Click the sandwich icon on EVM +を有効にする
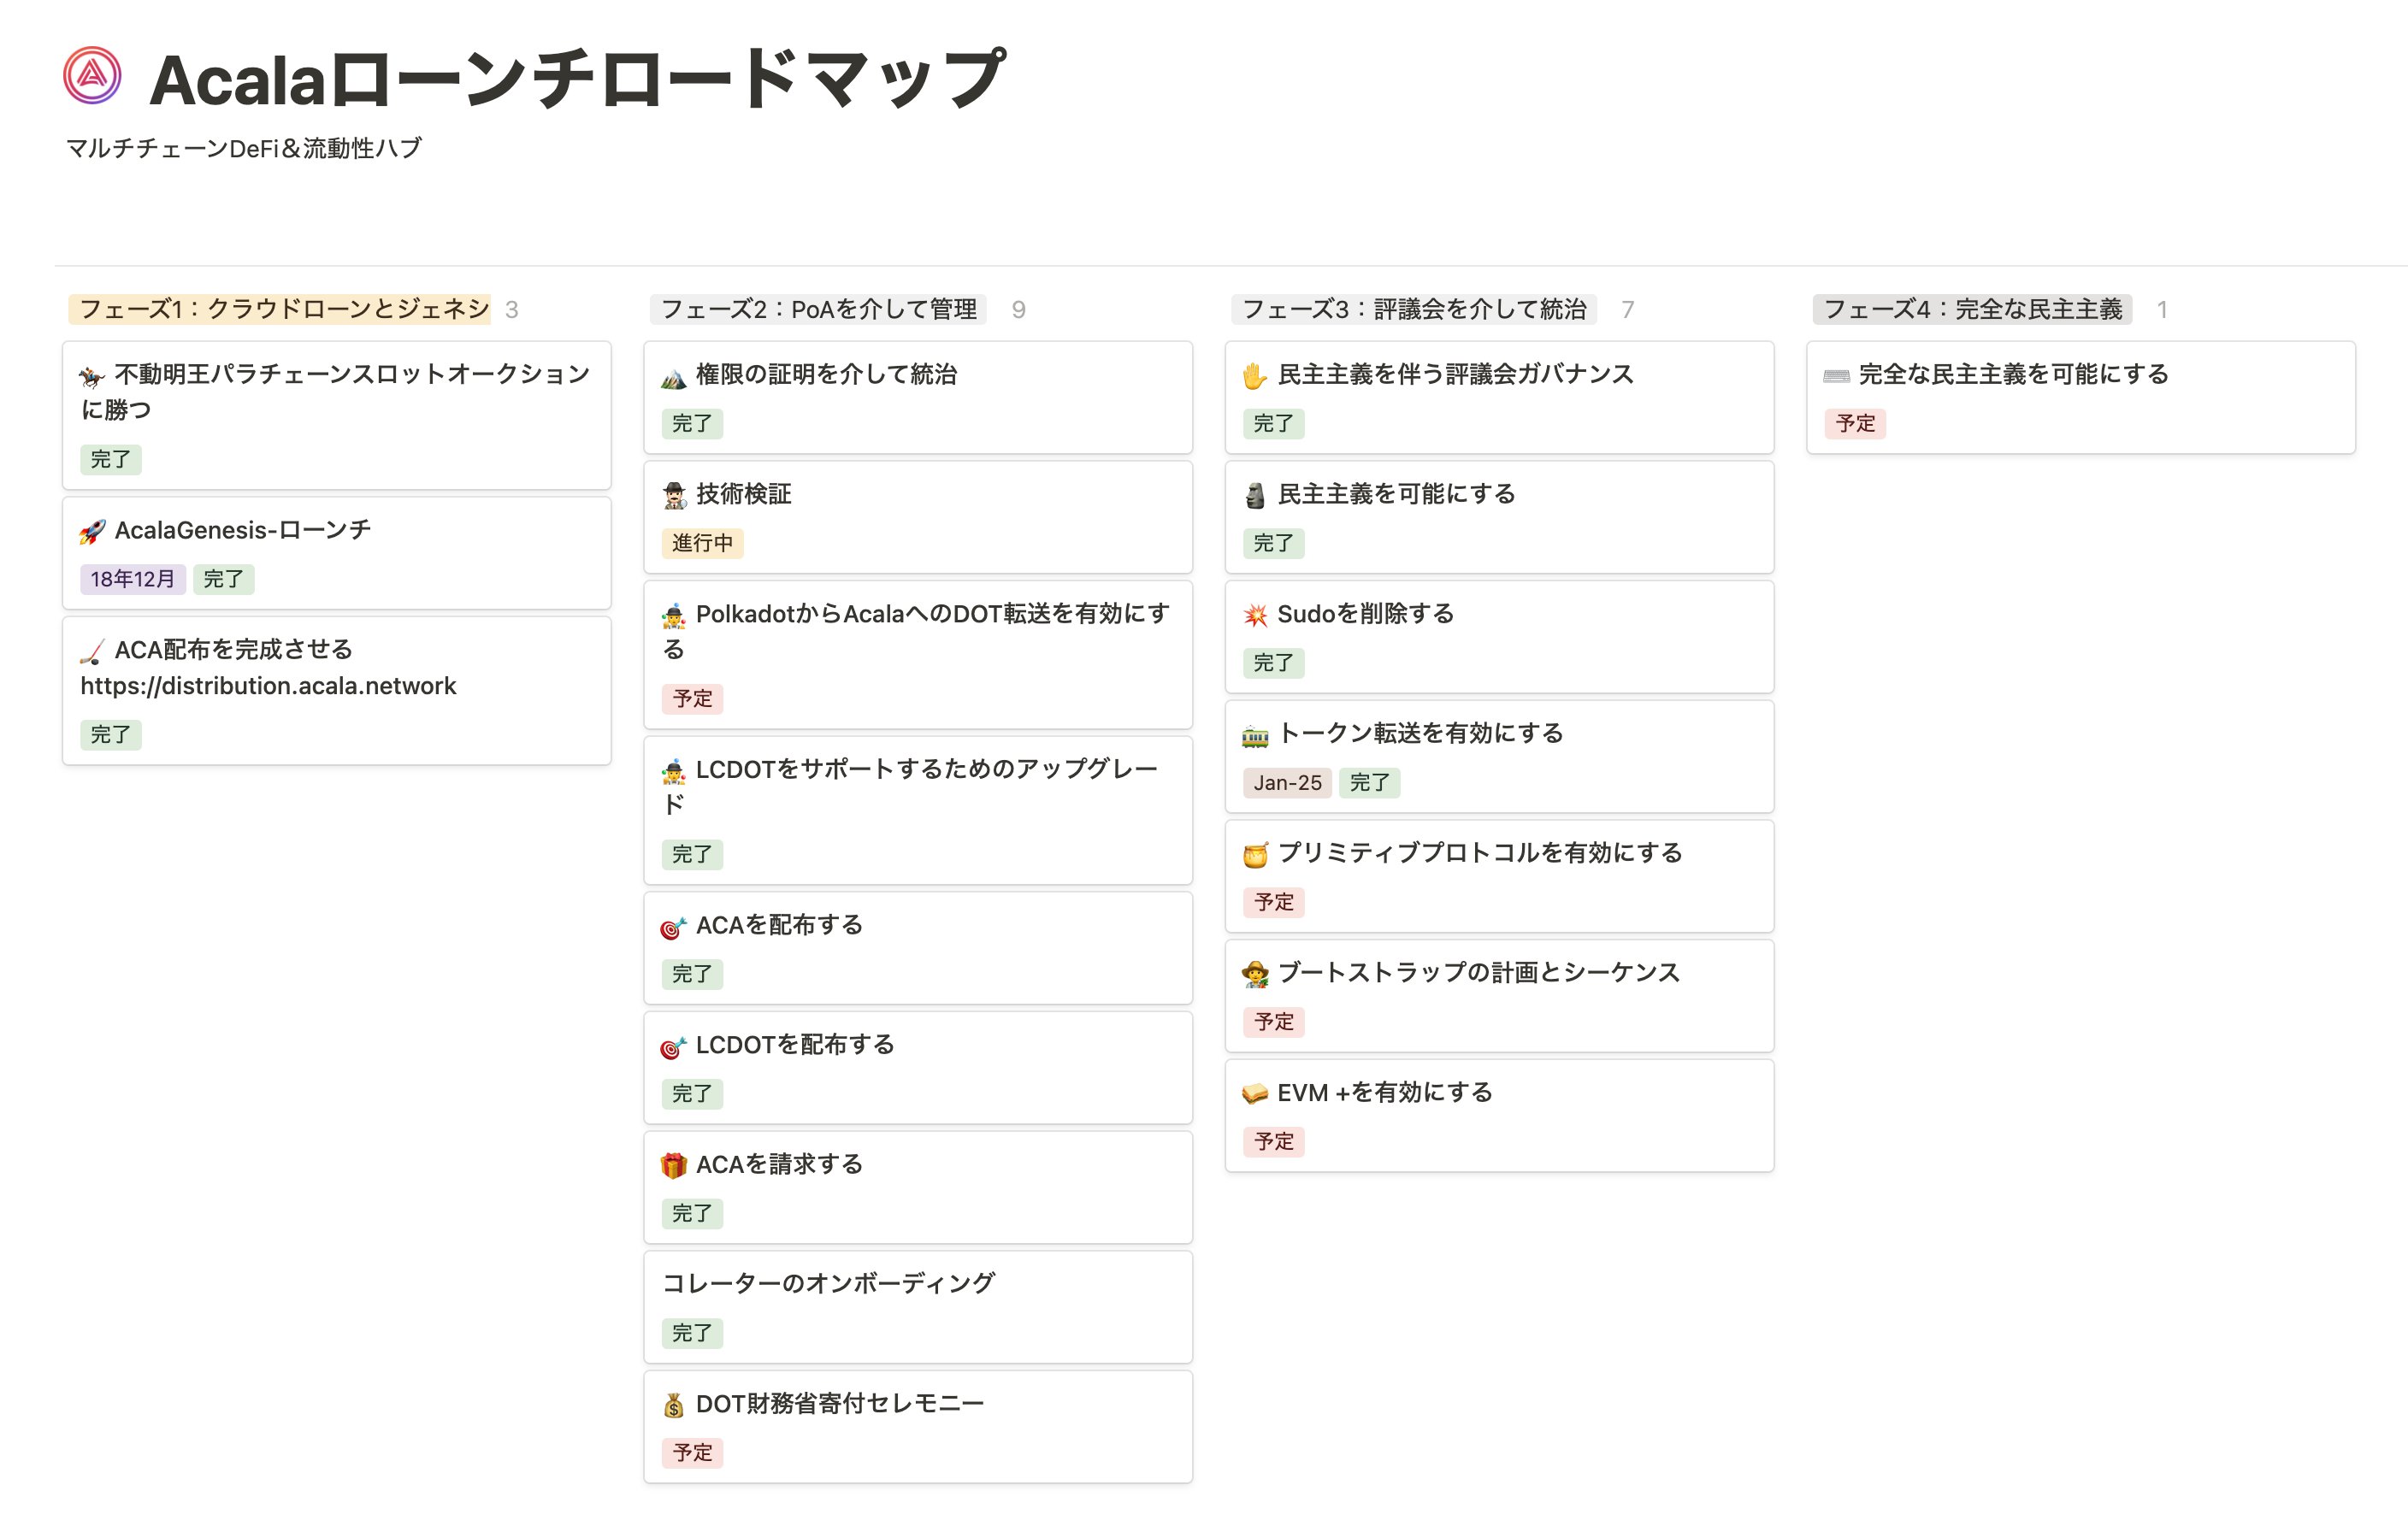The width and height of the screenshot is (2408, 1532). tap(1255, 1094)
